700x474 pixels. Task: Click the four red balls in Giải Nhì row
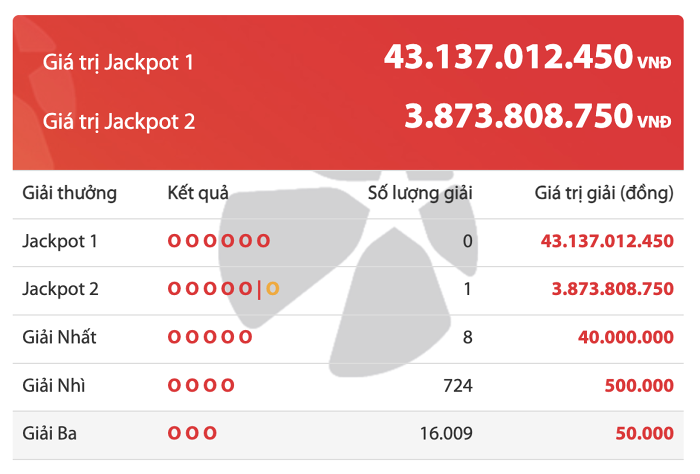pos(201,385)
